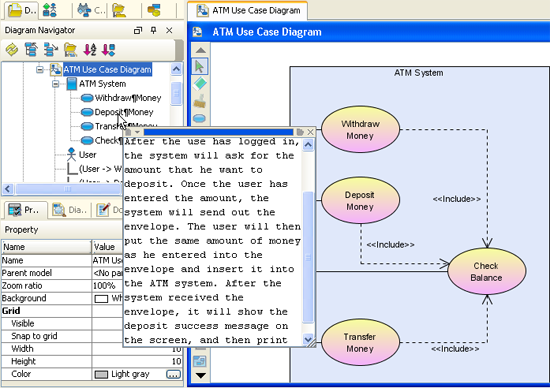Select the ATM System tree item

pos(102,84)
